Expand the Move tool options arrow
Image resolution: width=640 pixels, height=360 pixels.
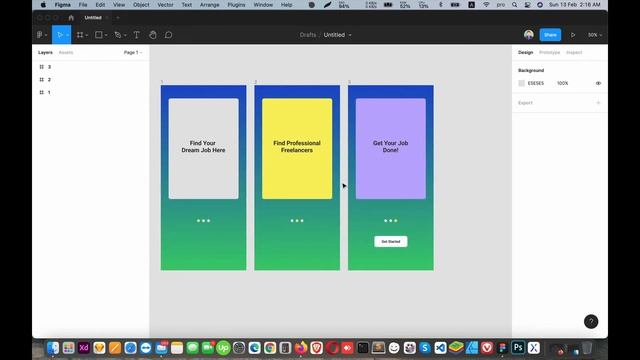click(67, 36)
